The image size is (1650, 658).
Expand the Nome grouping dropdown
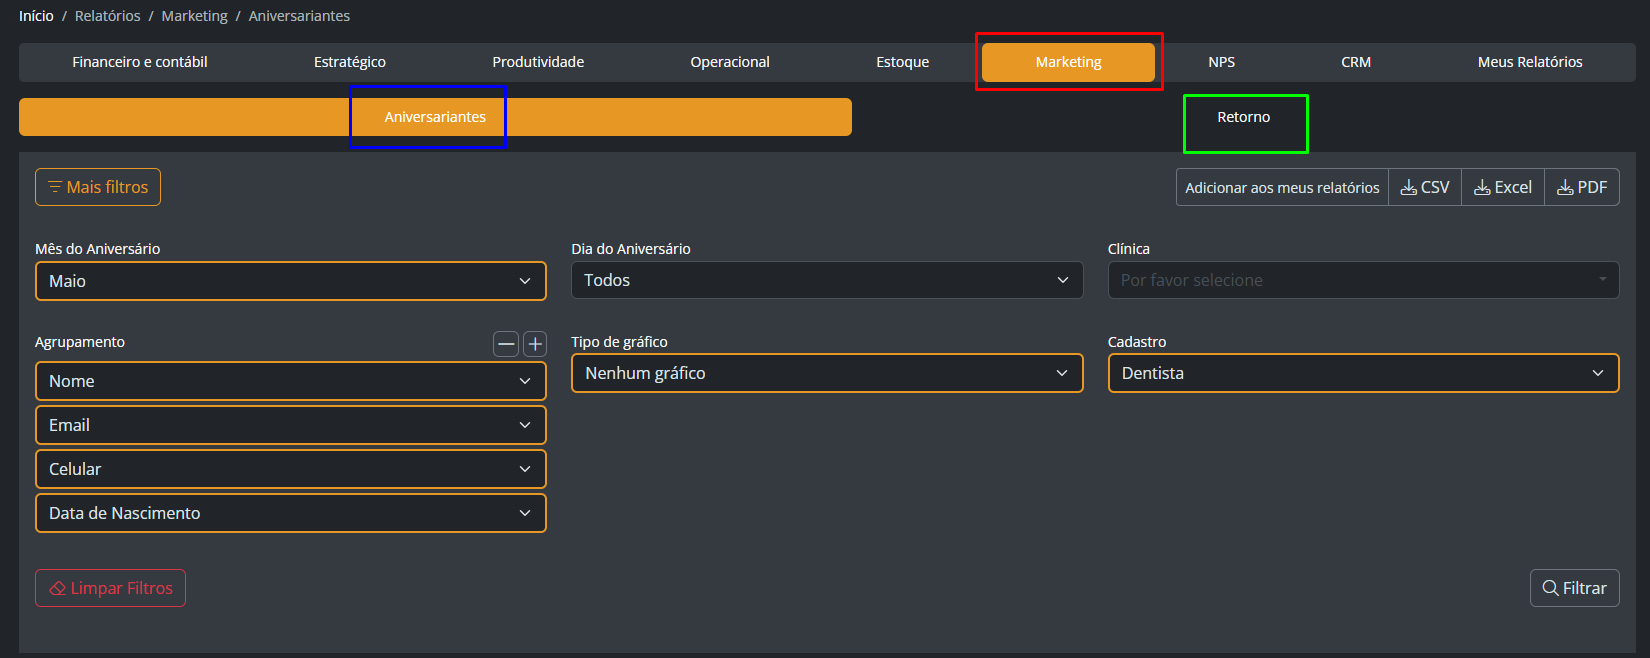(291, 381)
